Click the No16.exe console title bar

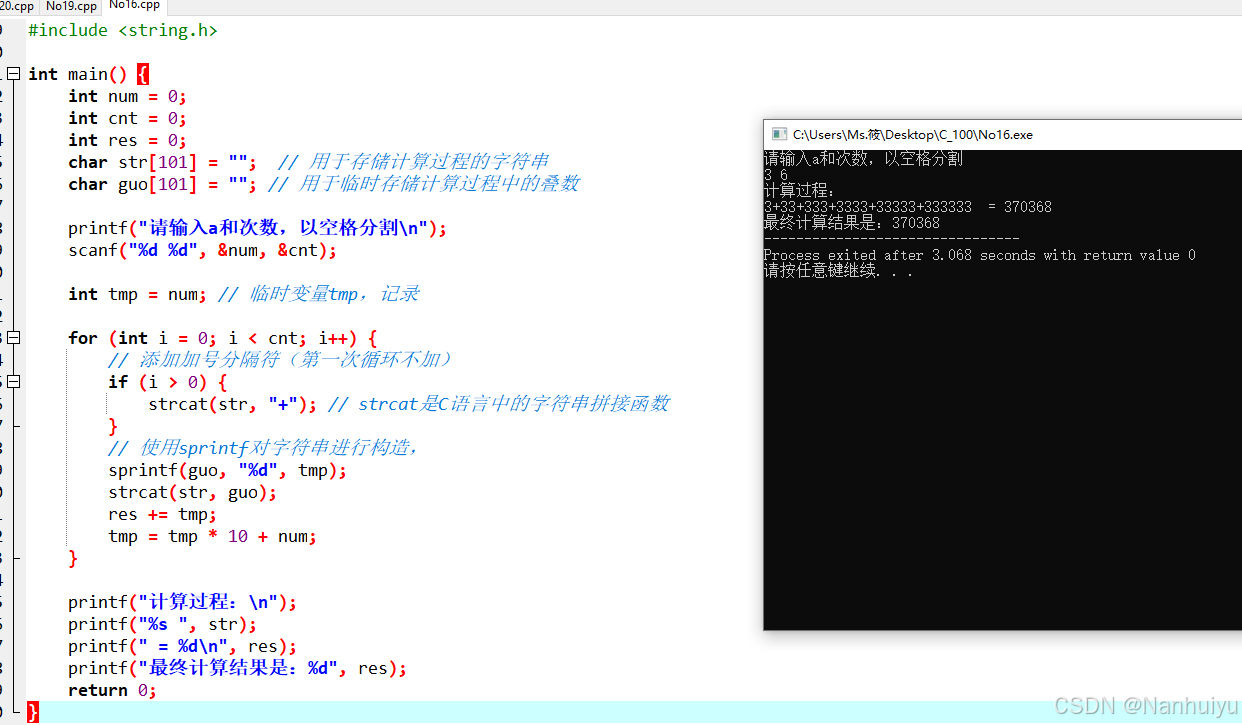point(1002,134)
